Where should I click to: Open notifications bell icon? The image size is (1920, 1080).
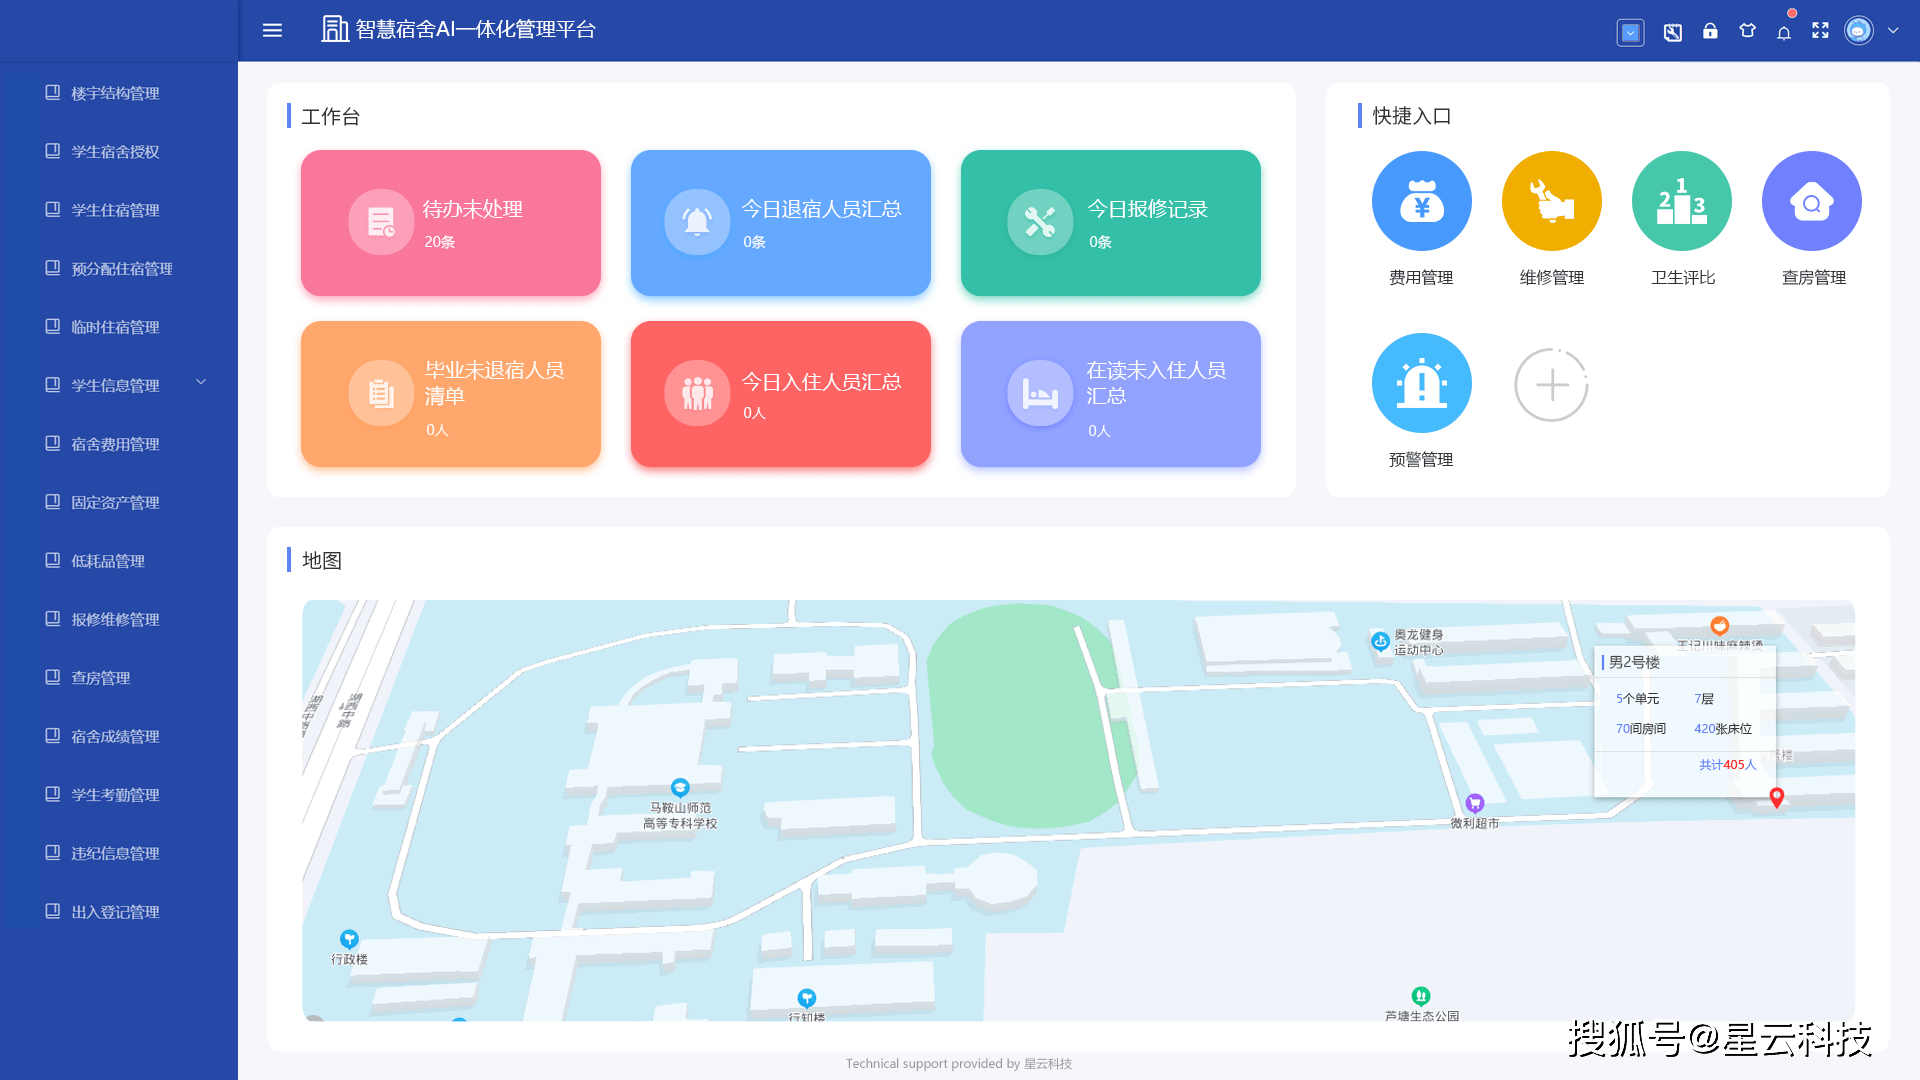(1784, 33)
